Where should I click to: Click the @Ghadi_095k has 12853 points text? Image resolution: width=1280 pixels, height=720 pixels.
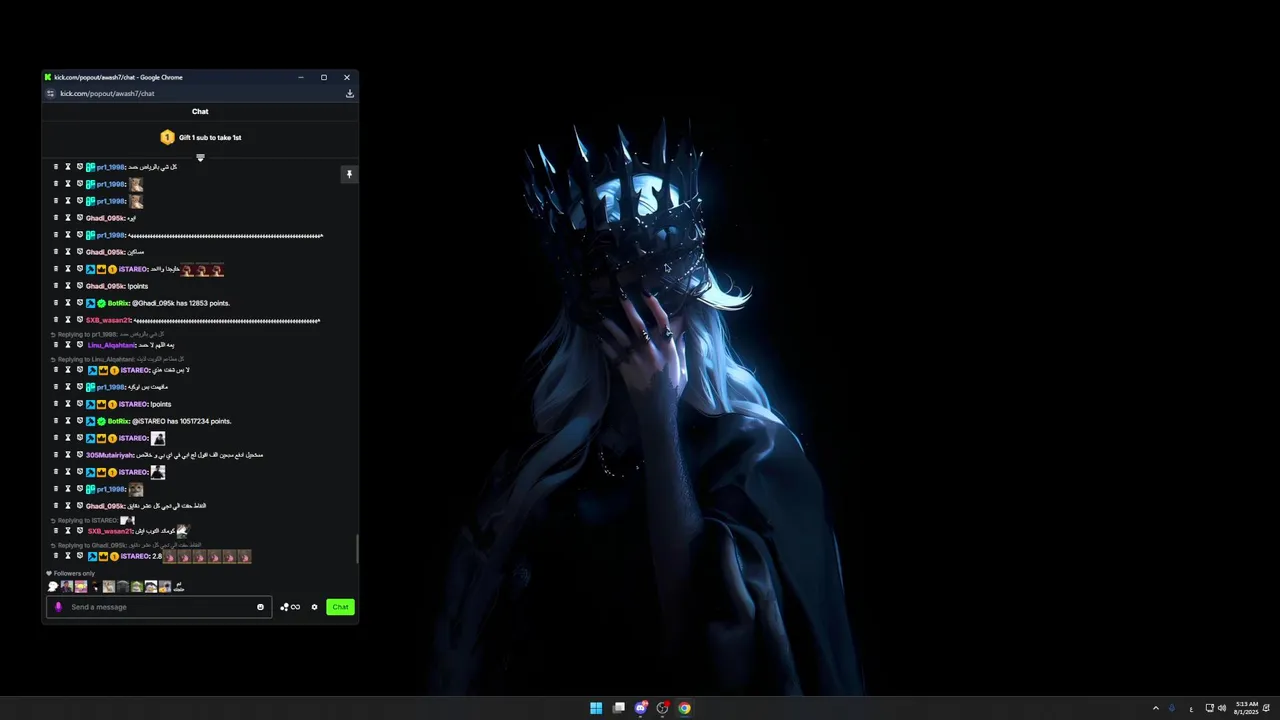pos(180,303)
